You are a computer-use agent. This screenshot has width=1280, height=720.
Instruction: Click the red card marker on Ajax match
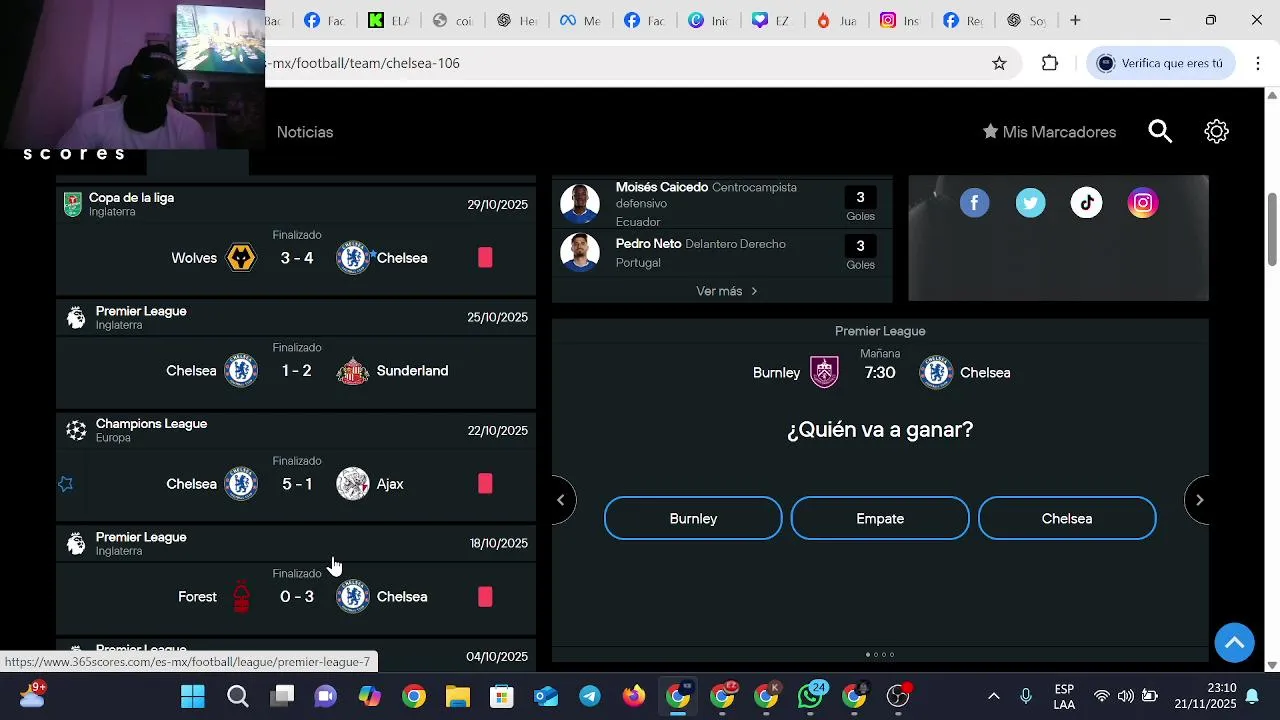pos(485,484)
